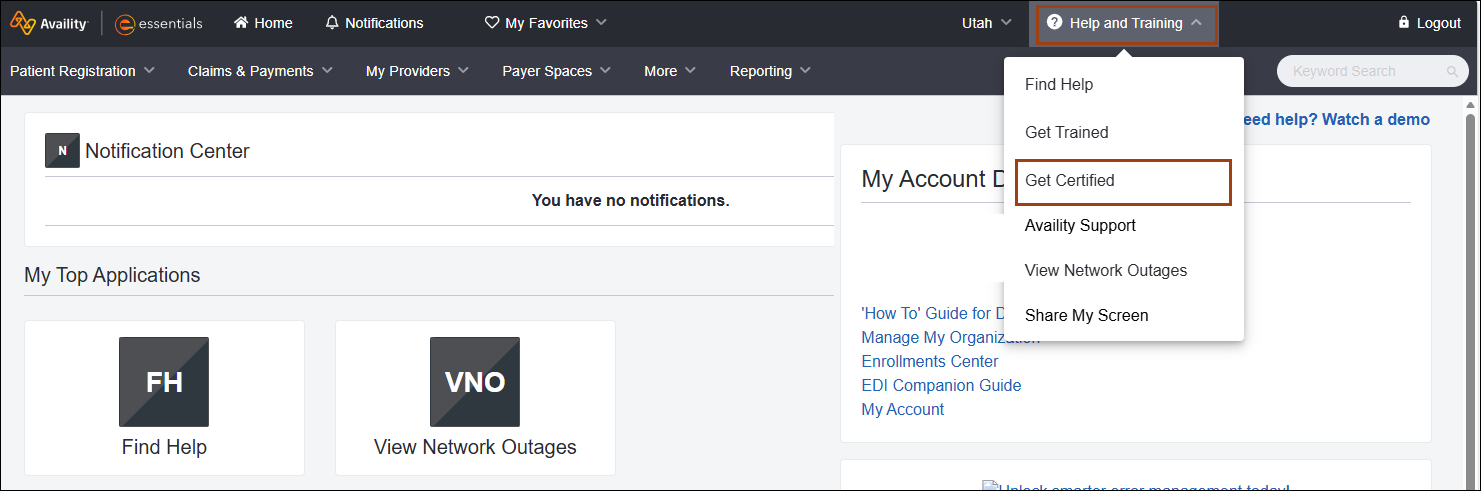
Task: Expand the Patient Registration menu
Action: tap(82, 71)
